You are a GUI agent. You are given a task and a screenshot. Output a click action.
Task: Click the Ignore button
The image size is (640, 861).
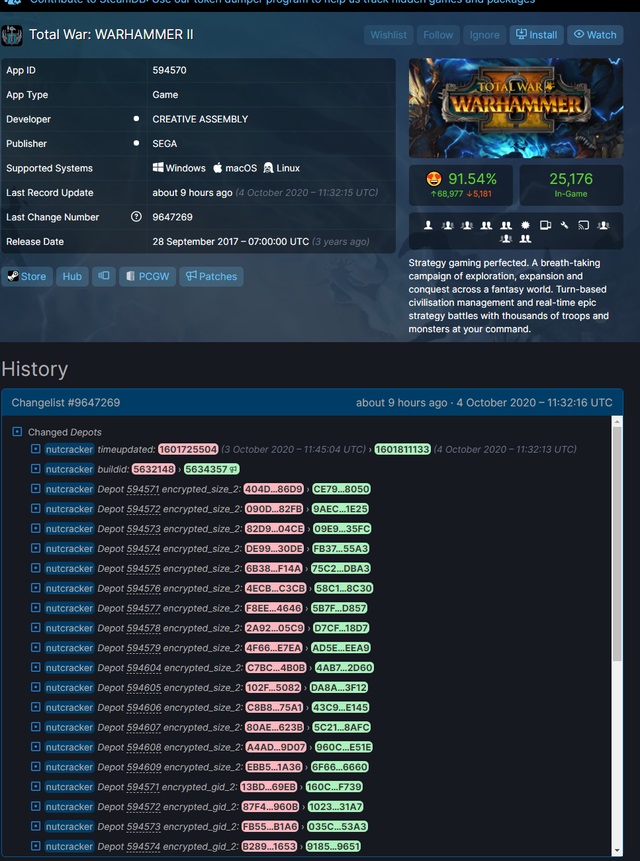pos(485,35)
